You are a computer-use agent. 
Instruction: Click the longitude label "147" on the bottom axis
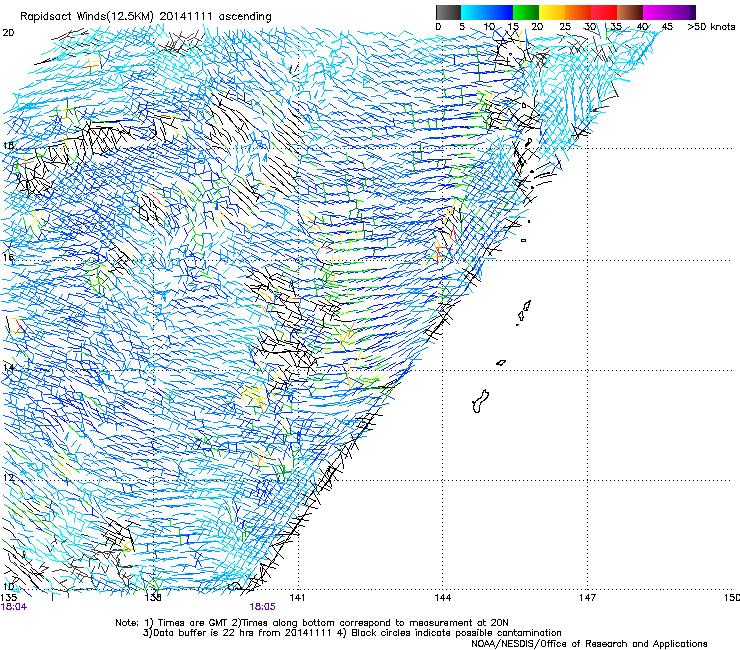click(588, 598)
